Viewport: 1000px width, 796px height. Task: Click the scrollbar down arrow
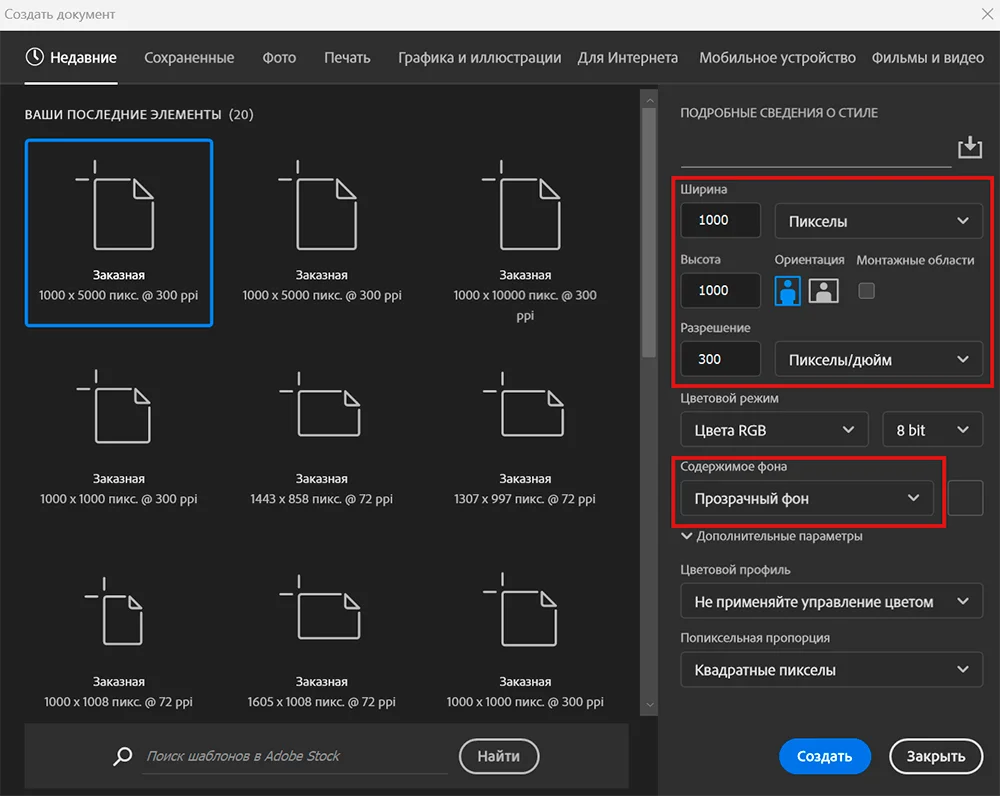[x=649, y=705]
